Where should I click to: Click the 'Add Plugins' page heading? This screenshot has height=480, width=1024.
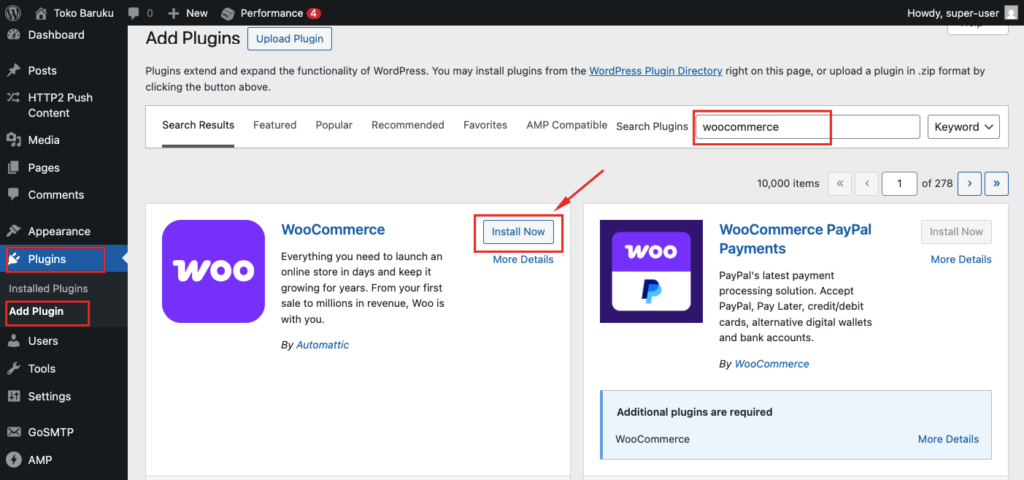coord(193,39)
